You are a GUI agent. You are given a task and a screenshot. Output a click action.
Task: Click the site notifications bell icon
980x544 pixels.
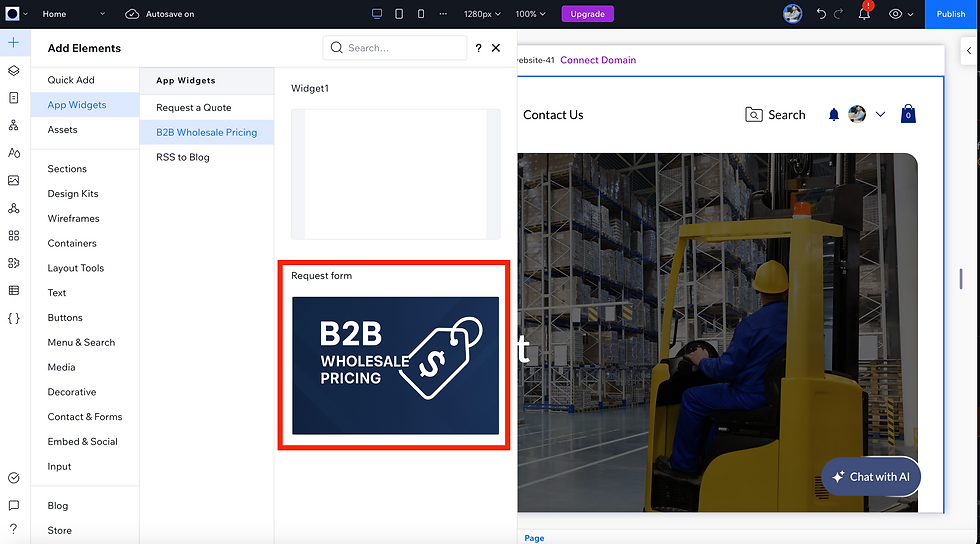(x=834, y=114)
